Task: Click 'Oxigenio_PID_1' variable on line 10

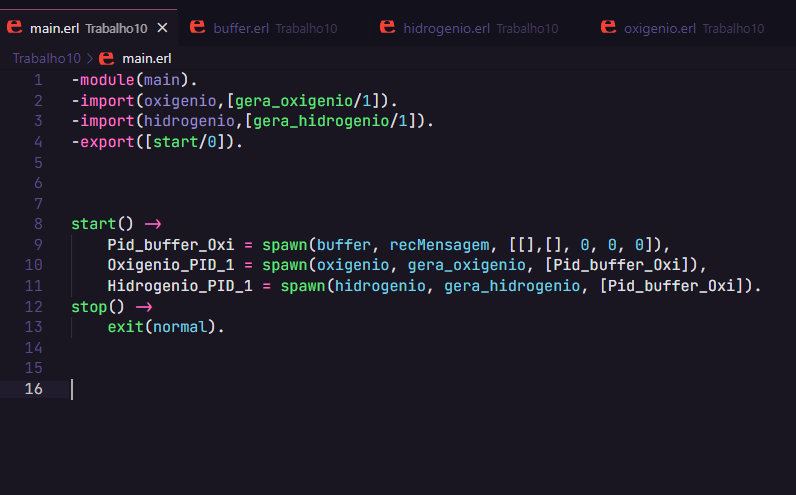Action: pos(171,265)
